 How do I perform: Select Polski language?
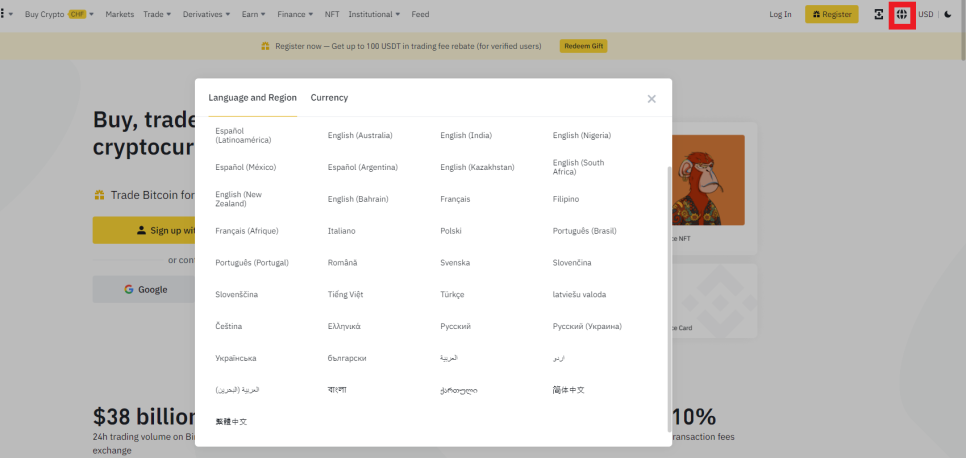[x=451, y=231]
